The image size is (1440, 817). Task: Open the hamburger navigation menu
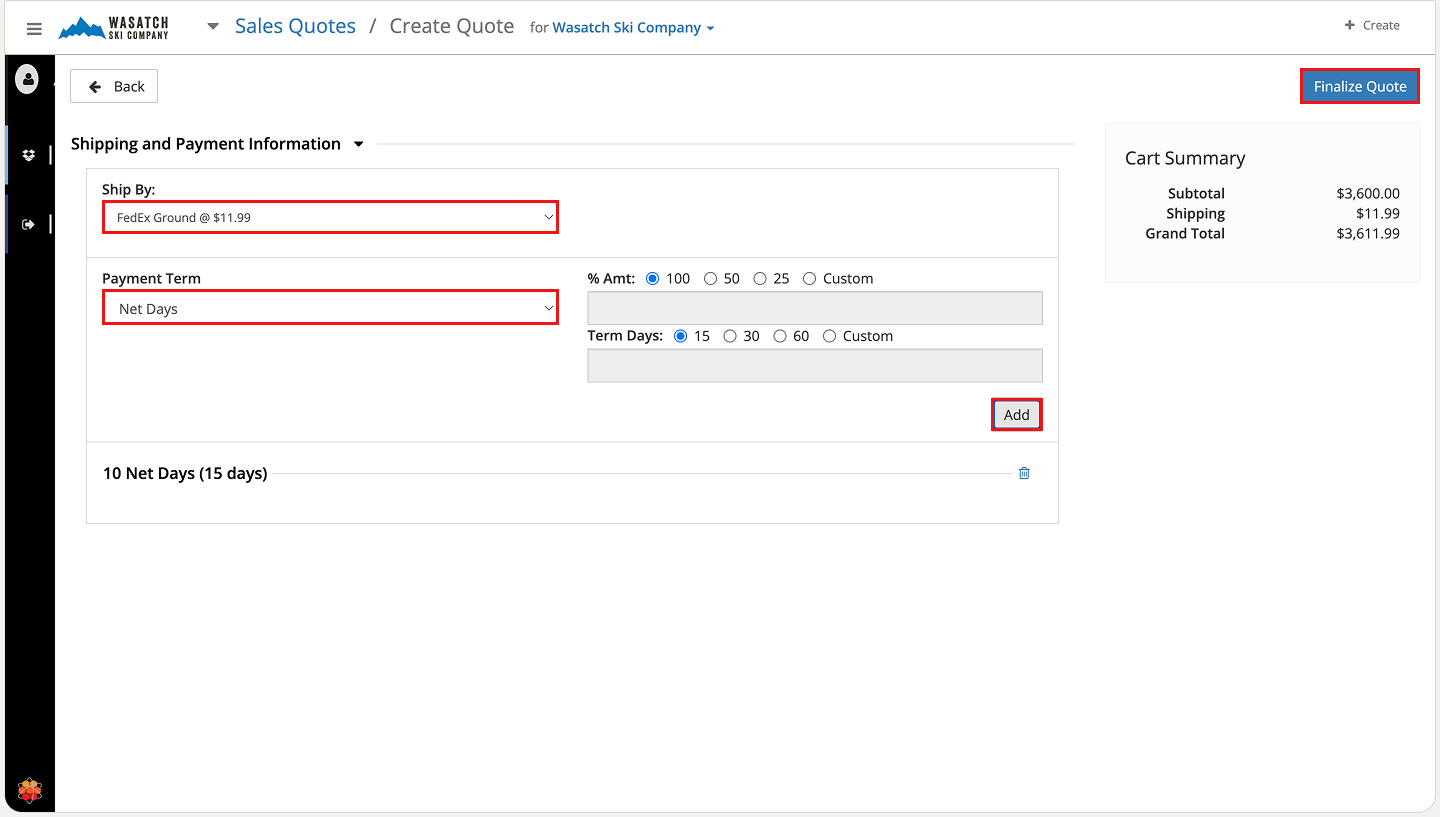click(34, 29)
